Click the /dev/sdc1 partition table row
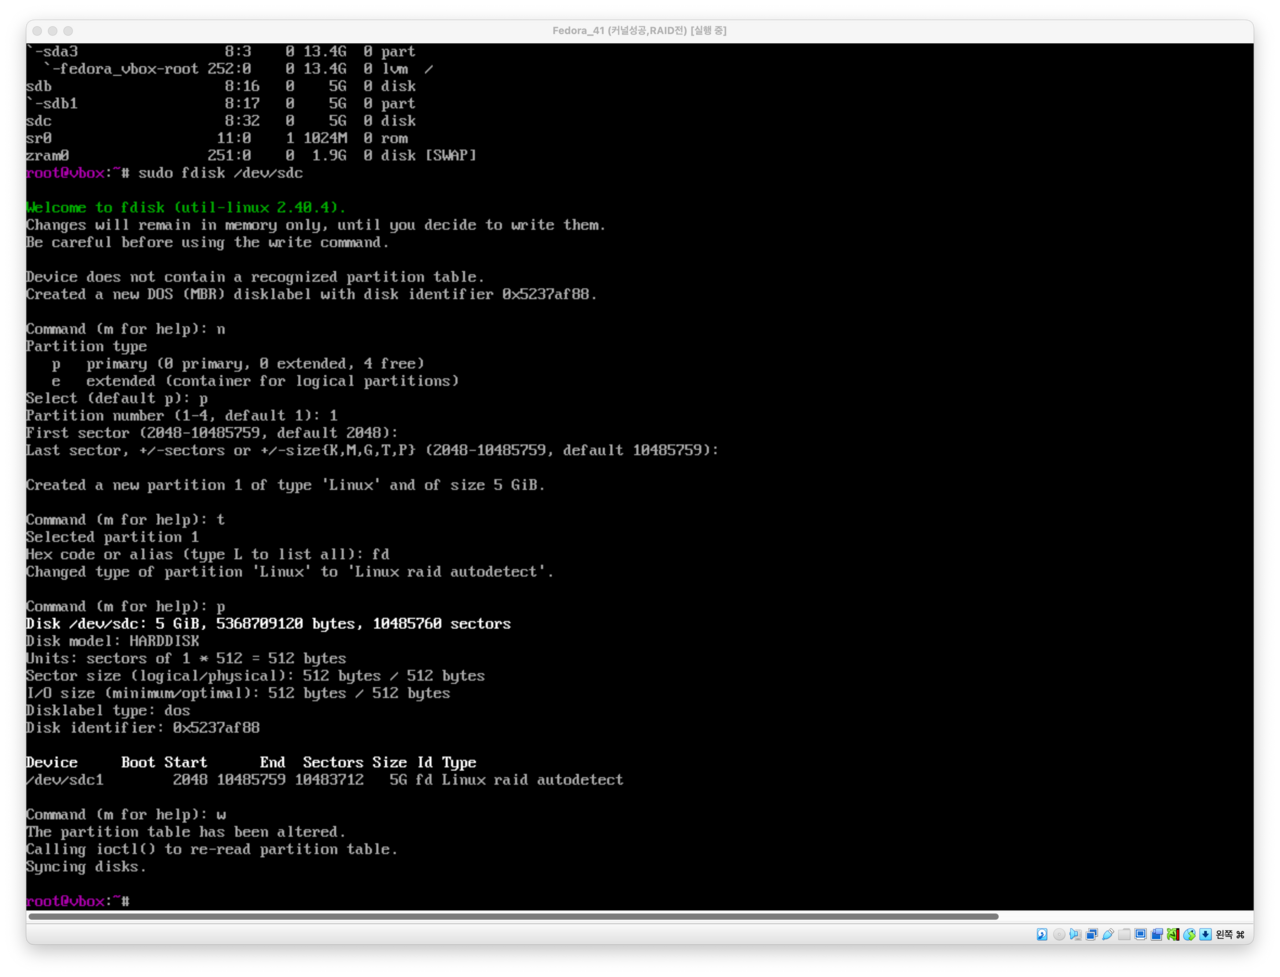This screenshot has height=977, width=1280. tap(324, 780)
